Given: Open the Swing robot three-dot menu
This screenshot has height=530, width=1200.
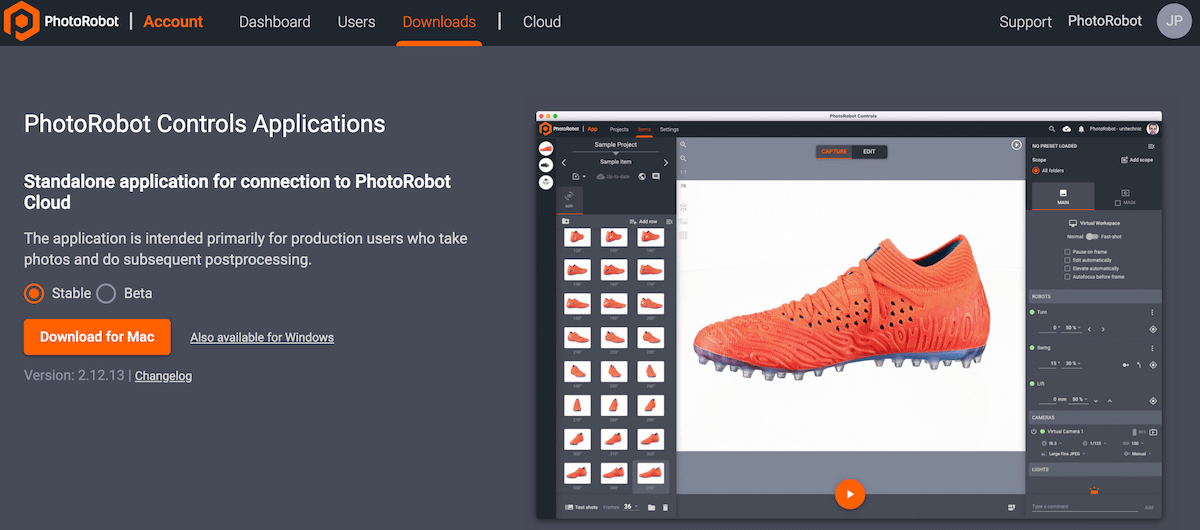Looking at the screenshot, I should click(1152, 348).
